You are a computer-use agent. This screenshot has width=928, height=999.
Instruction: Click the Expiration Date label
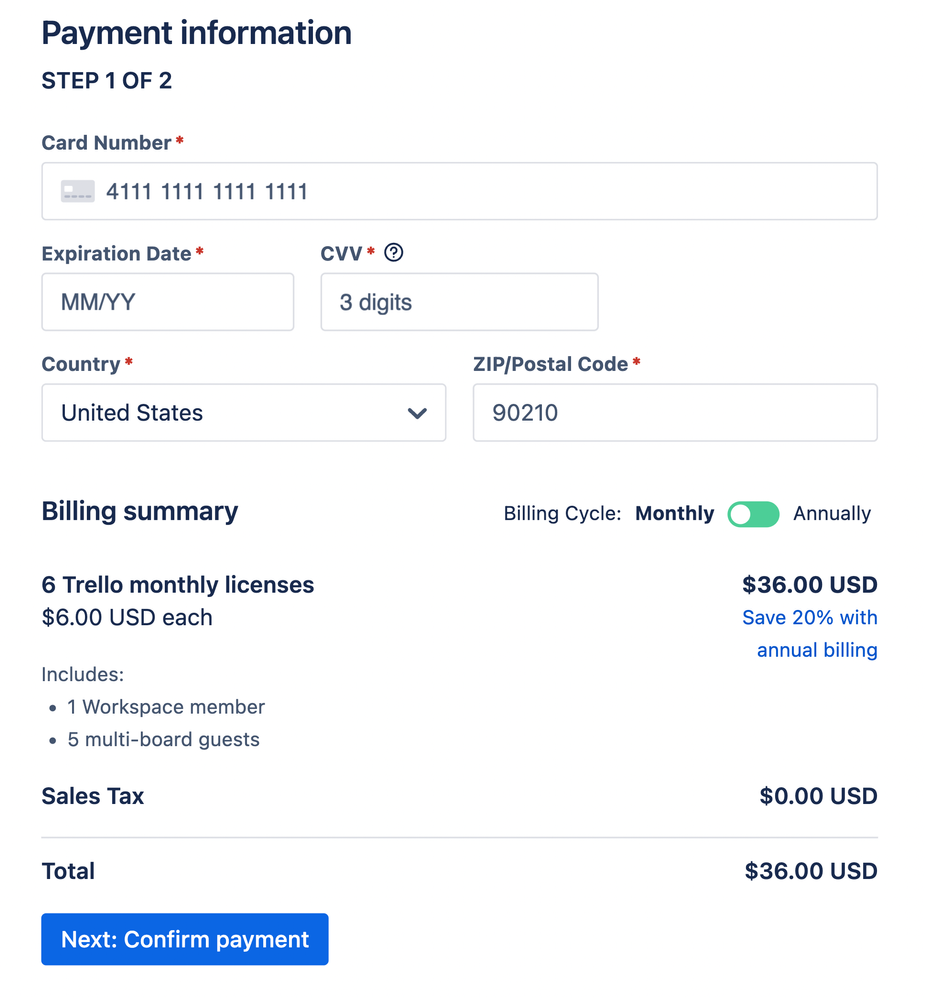pos(116,254)
